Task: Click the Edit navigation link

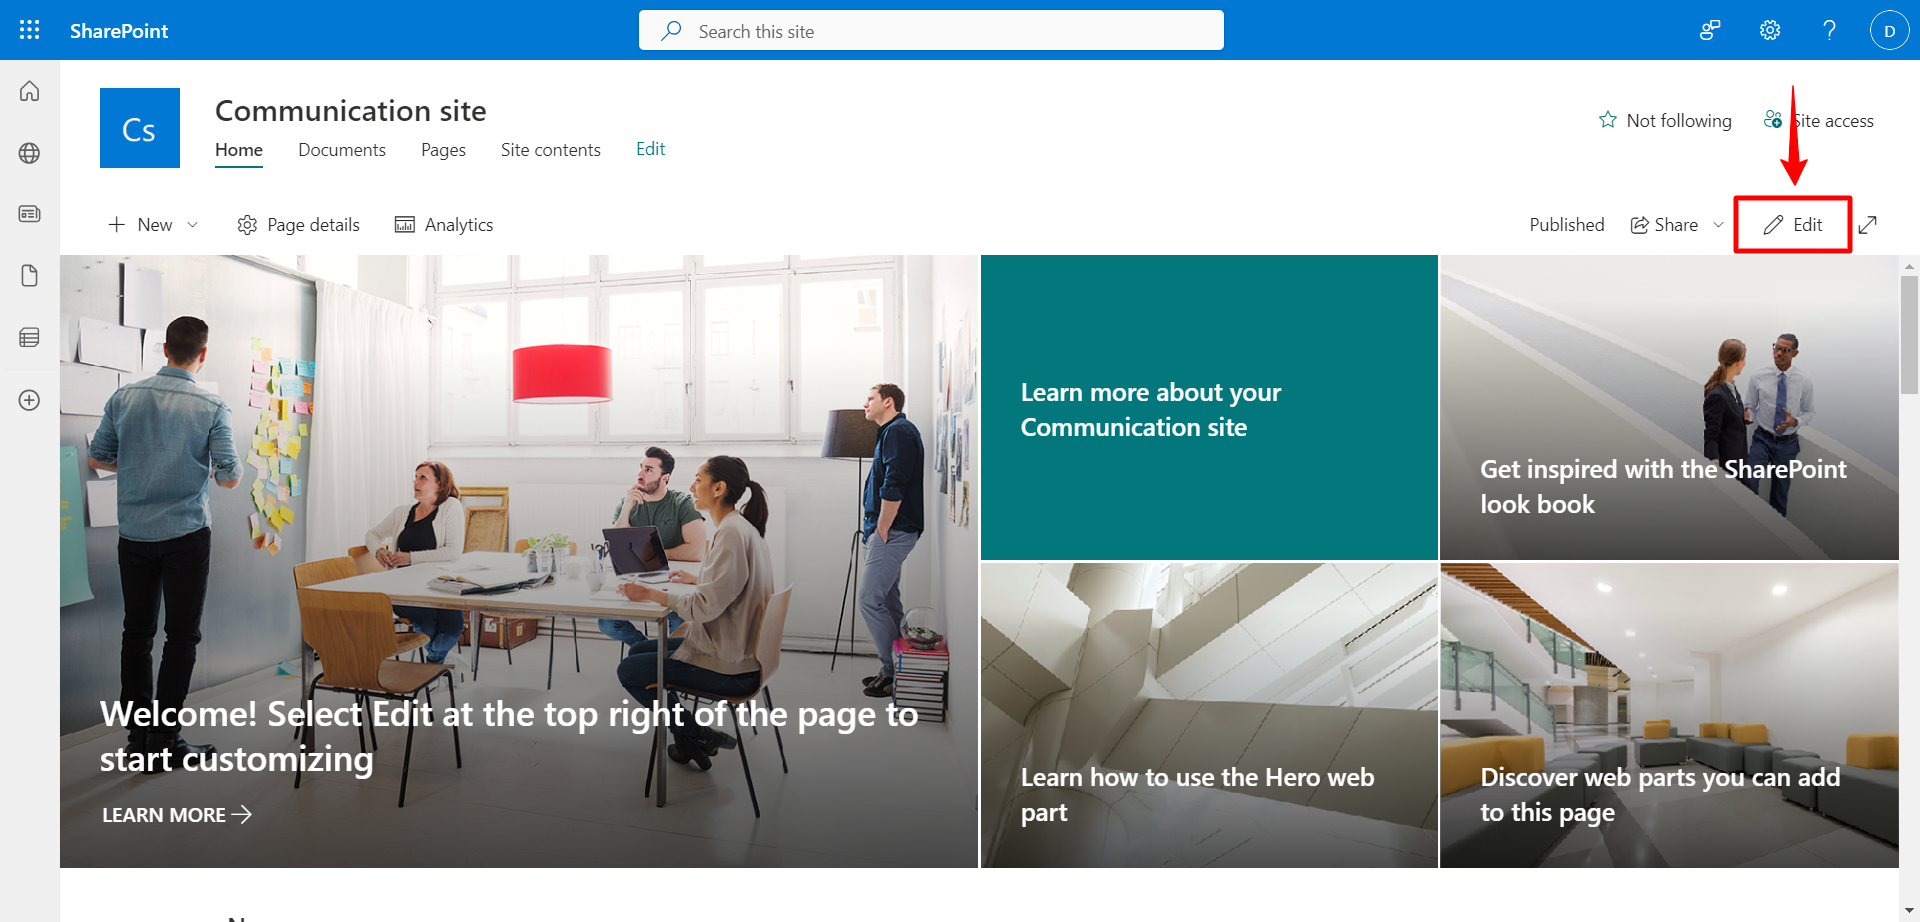Action: click(651, 149)
